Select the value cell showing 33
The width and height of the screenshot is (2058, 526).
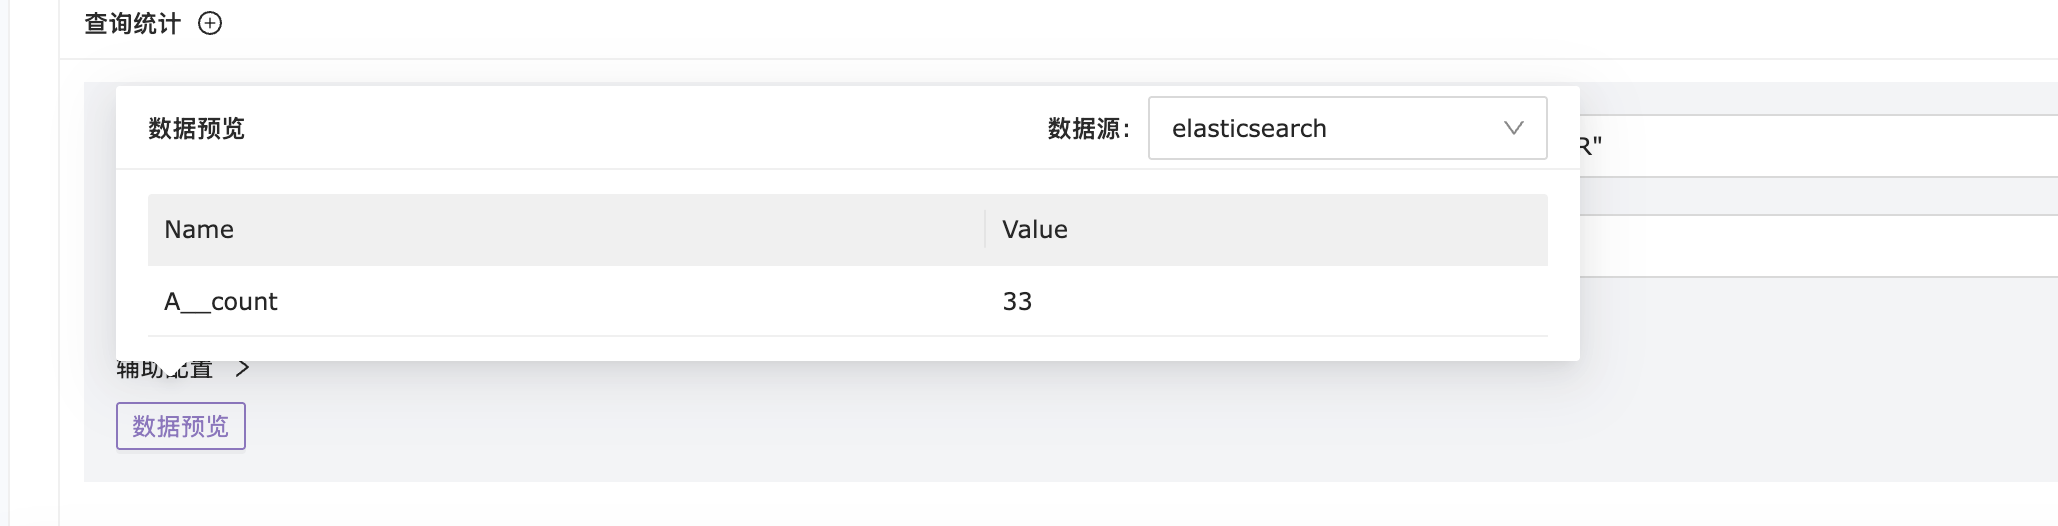1017,302
